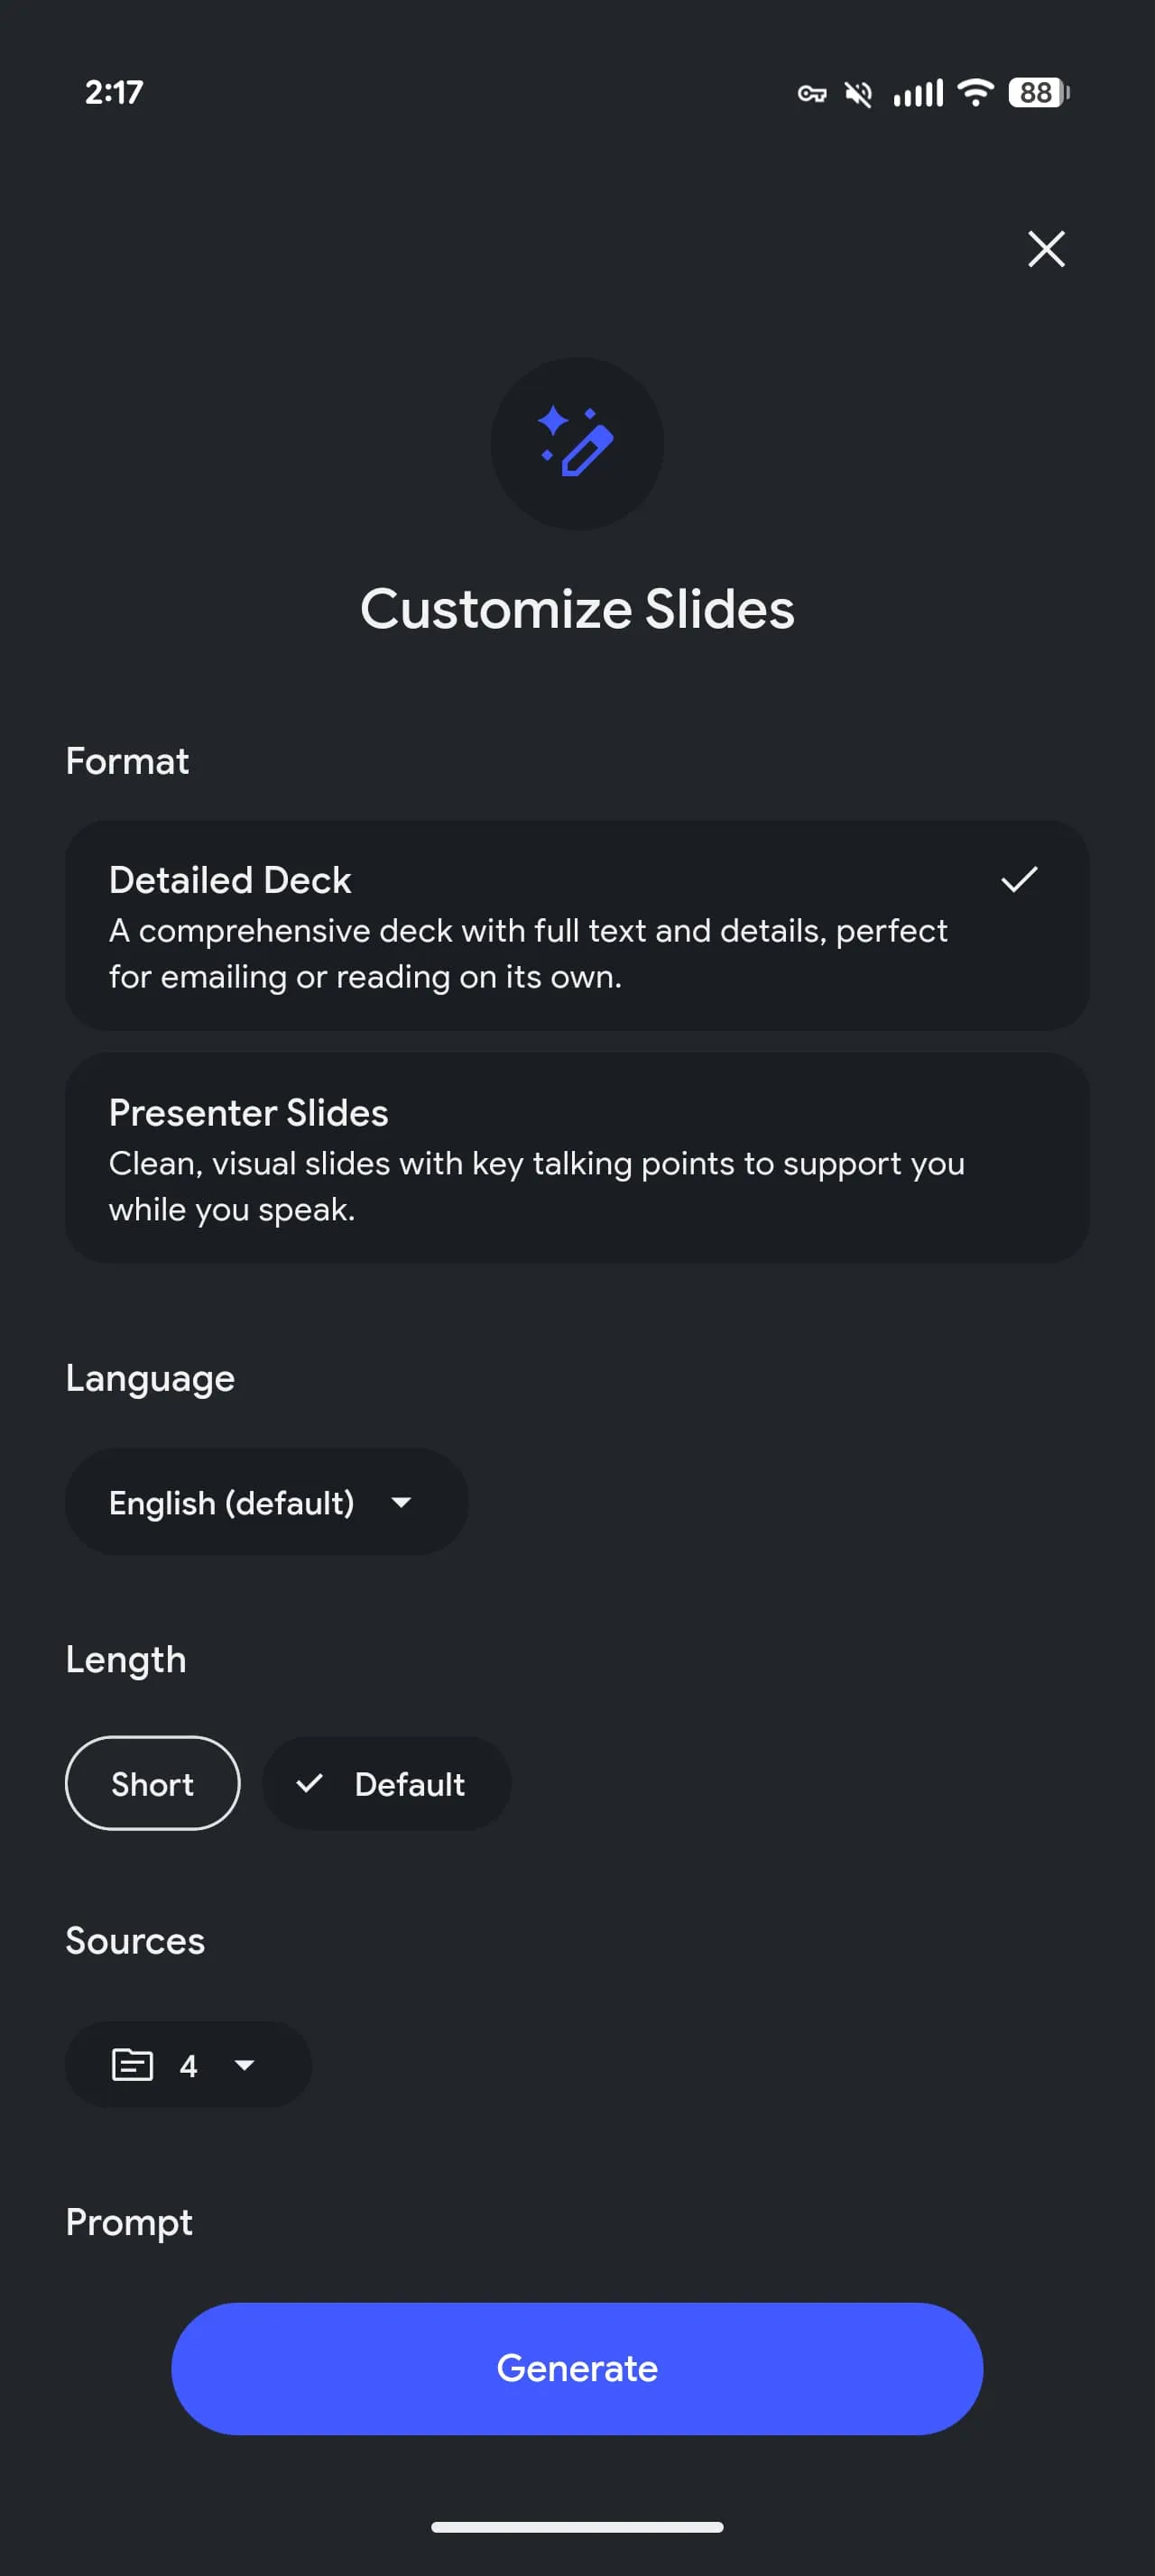Viewport: 1155px width, 2576px height.
Task: Select the Presenter Slides format
Action: coord(577,1157)
